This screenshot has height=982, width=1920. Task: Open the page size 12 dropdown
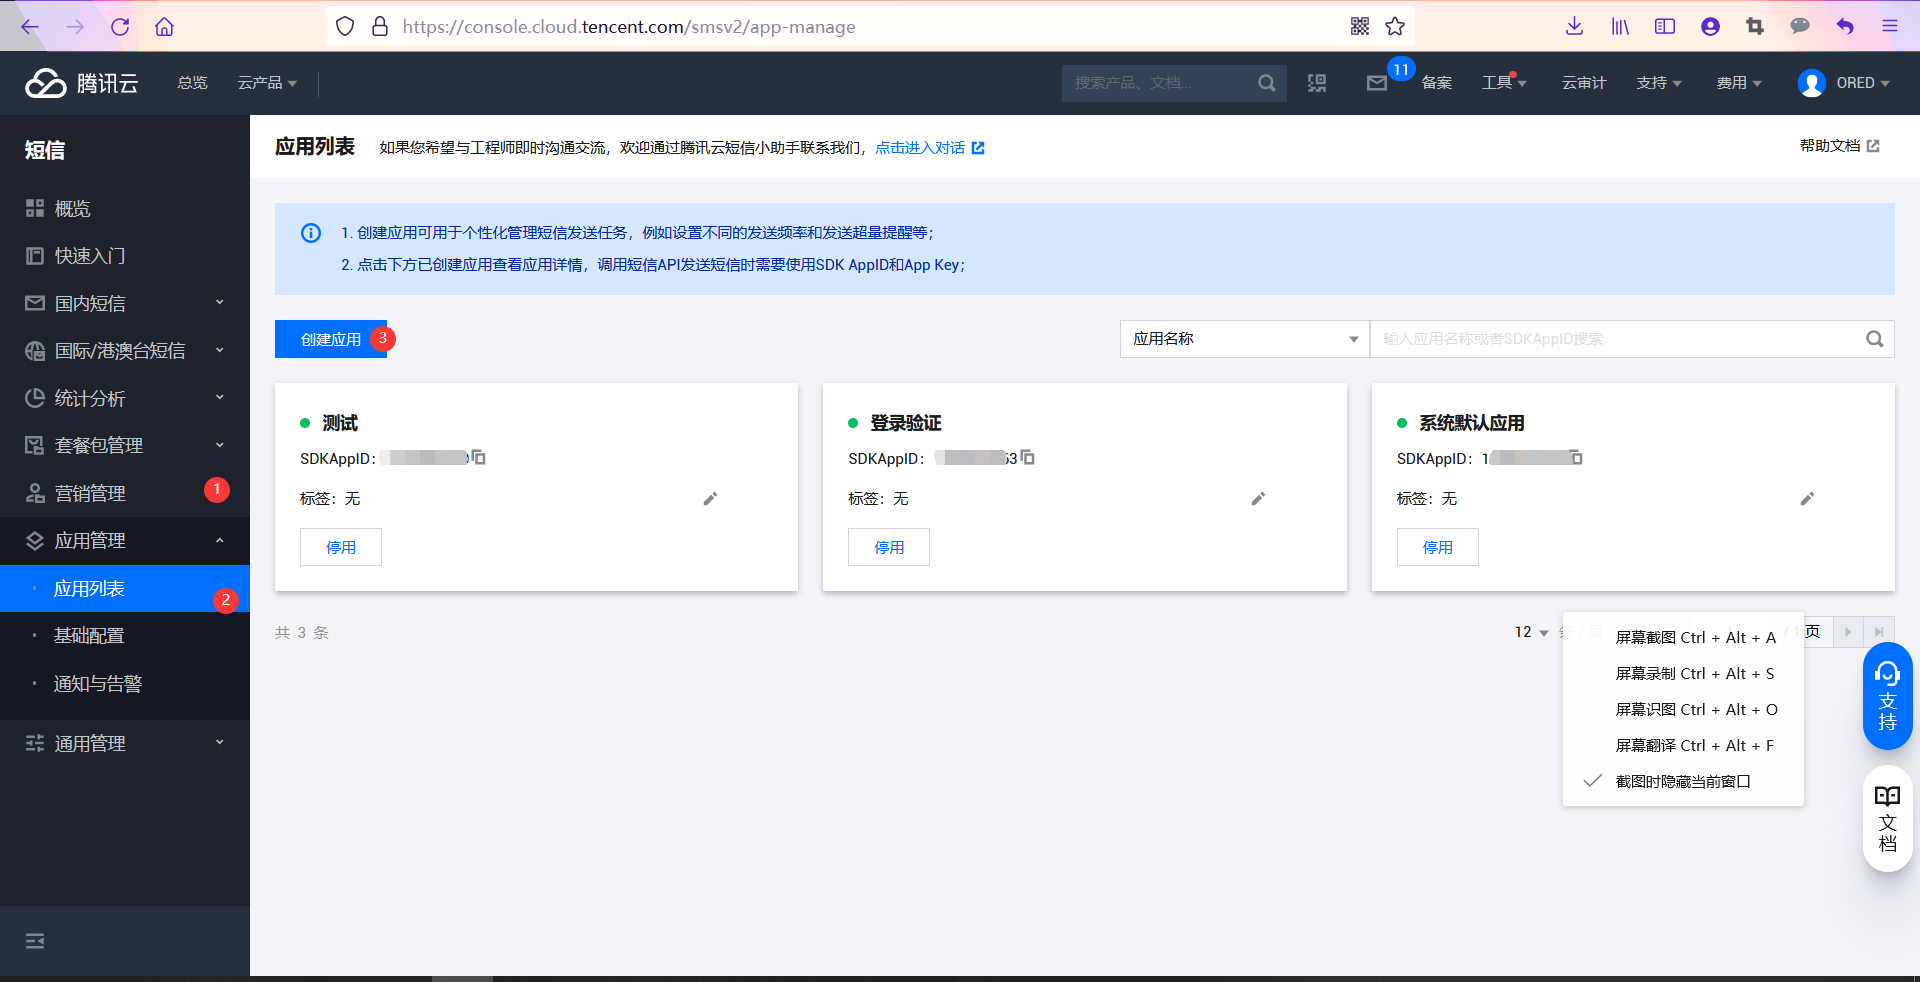point(1531,632)
